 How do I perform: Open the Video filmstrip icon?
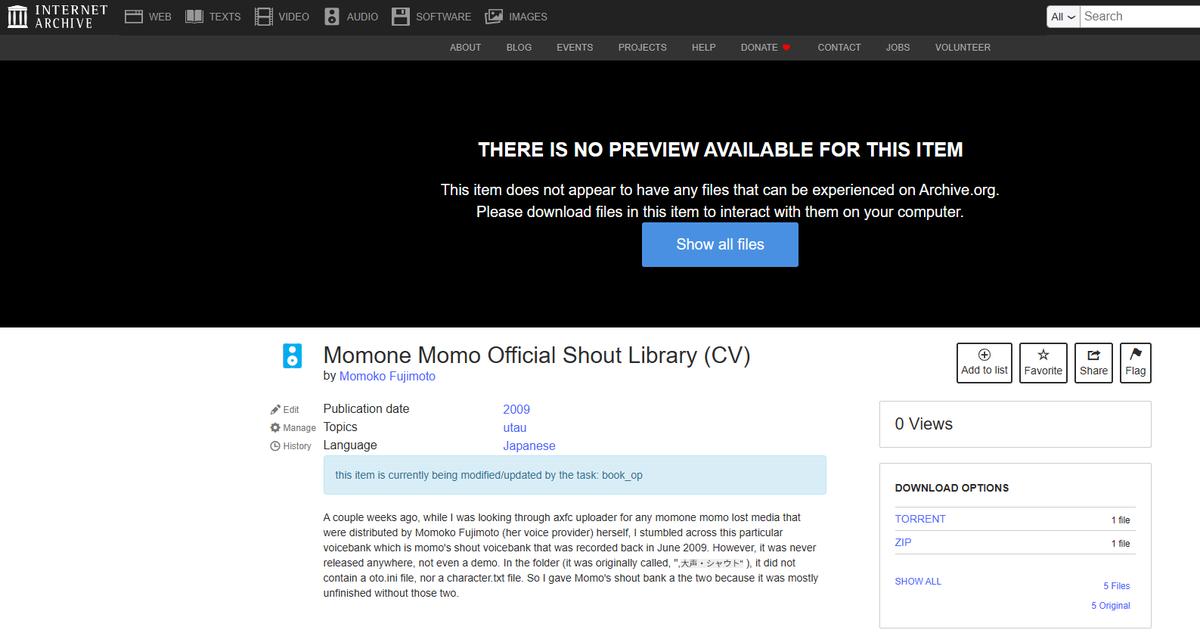(263, 17)
